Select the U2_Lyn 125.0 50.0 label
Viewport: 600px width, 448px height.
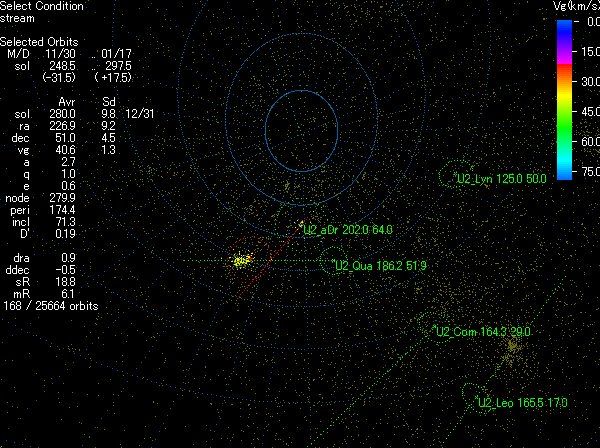[501, 179]
